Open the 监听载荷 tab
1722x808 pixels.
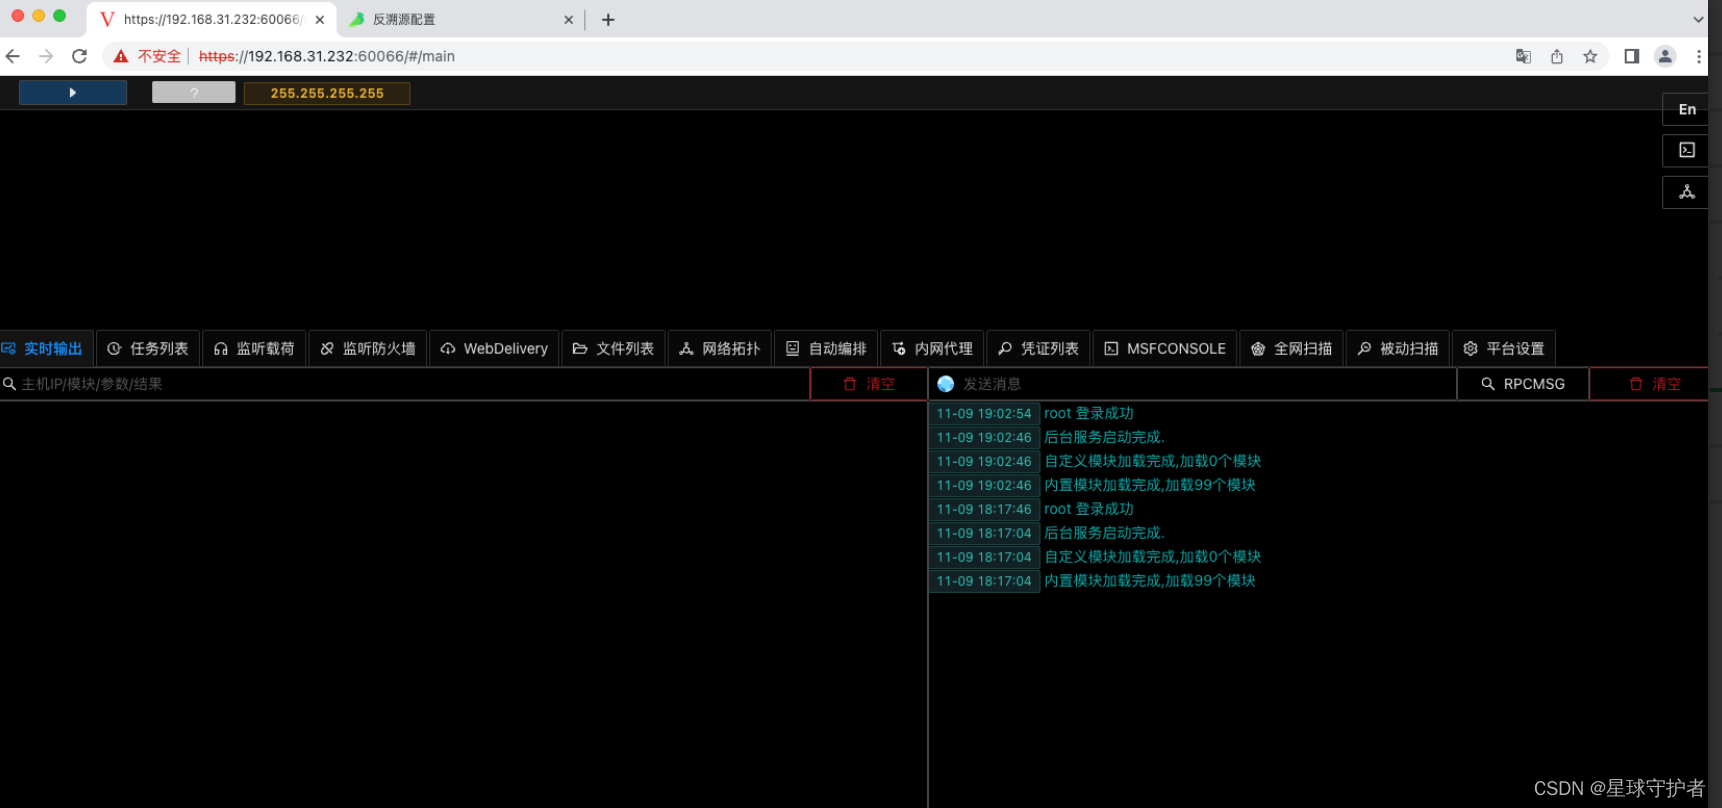pos(254,349)
